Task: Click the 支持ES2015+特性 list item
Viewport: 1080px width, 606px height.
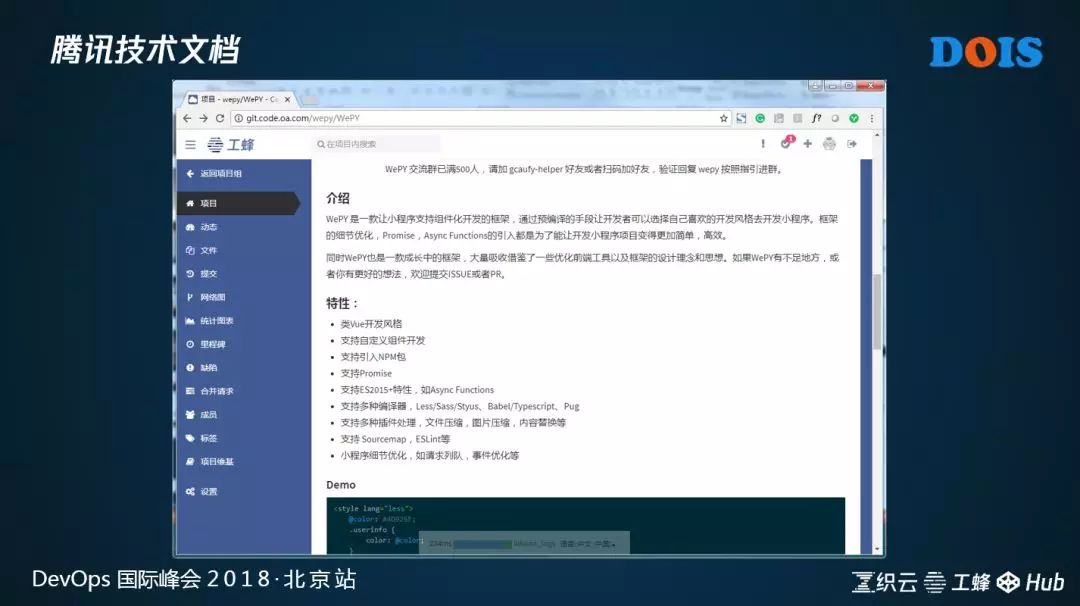Action: pyautogui.click(x=417, y=390)
